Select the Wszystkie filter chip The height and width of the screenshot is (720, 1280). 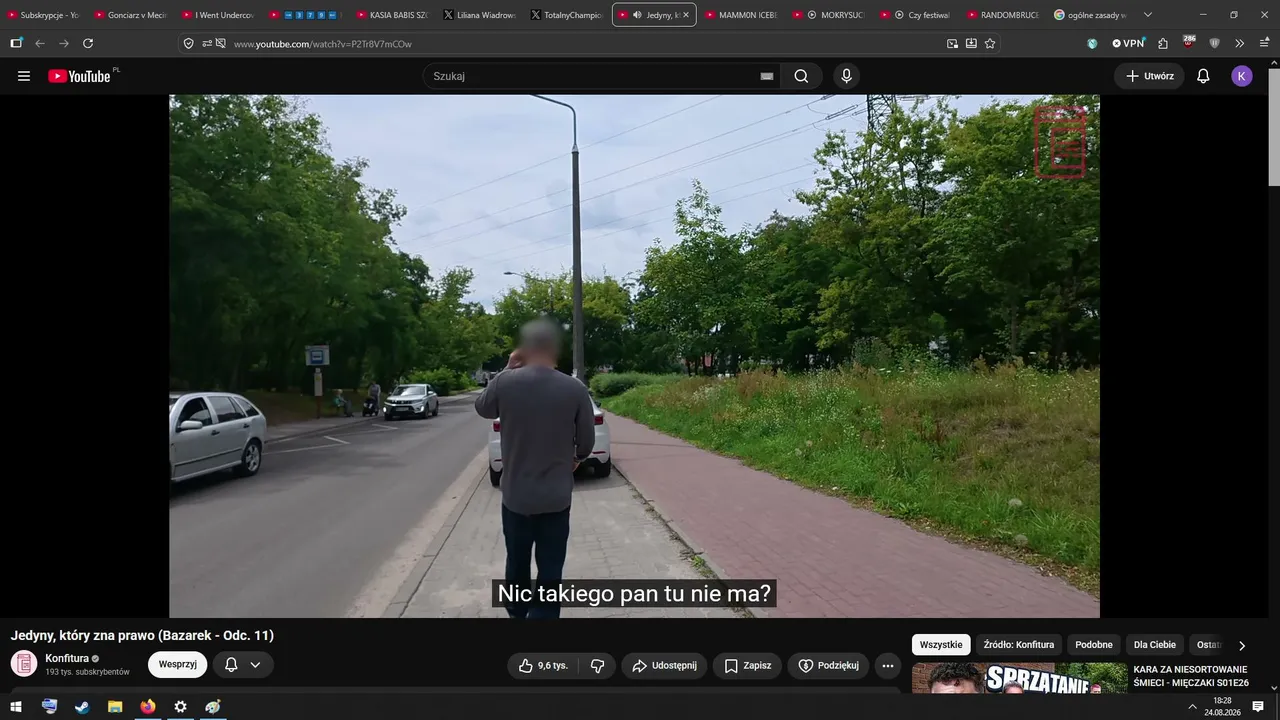coord(941,645)
